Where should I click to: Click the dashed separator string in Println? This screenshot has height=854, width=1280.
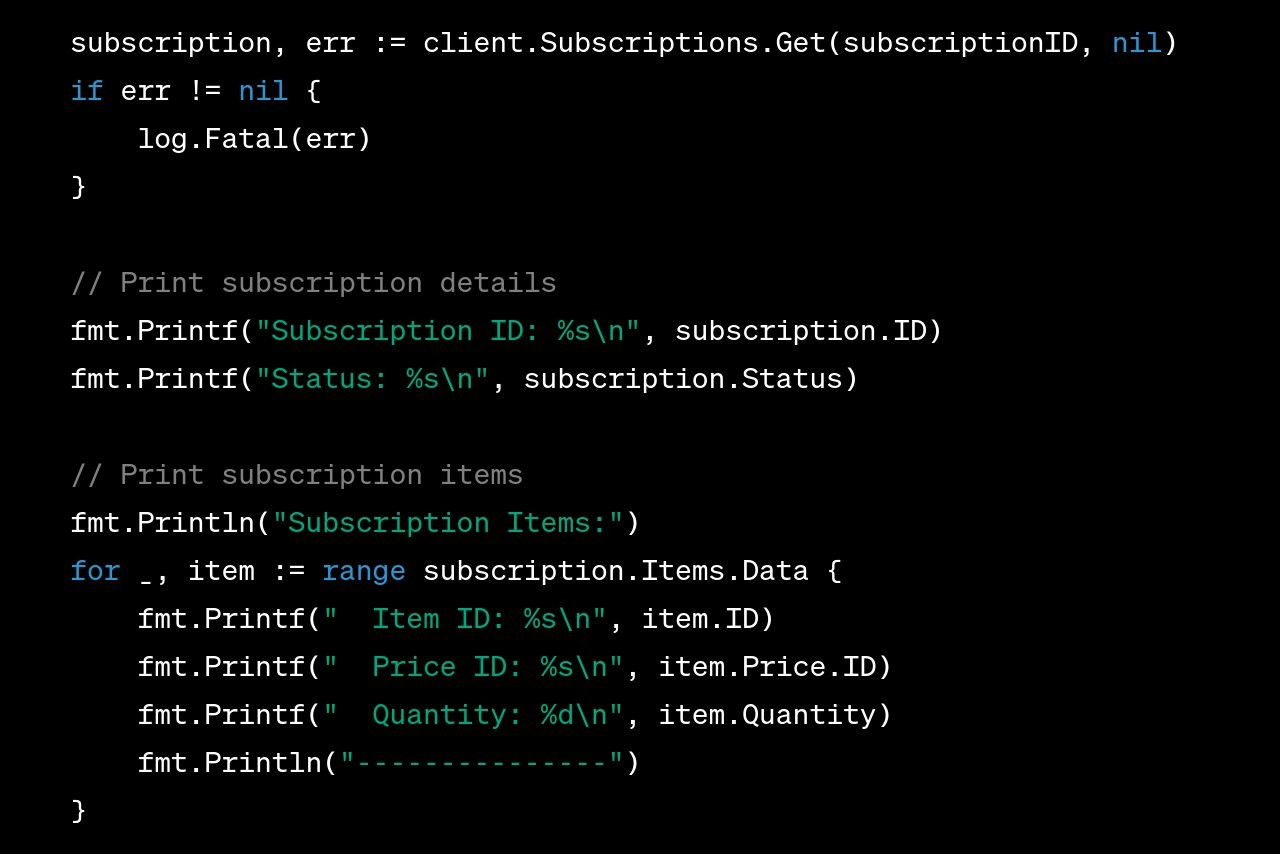point(481,763)
